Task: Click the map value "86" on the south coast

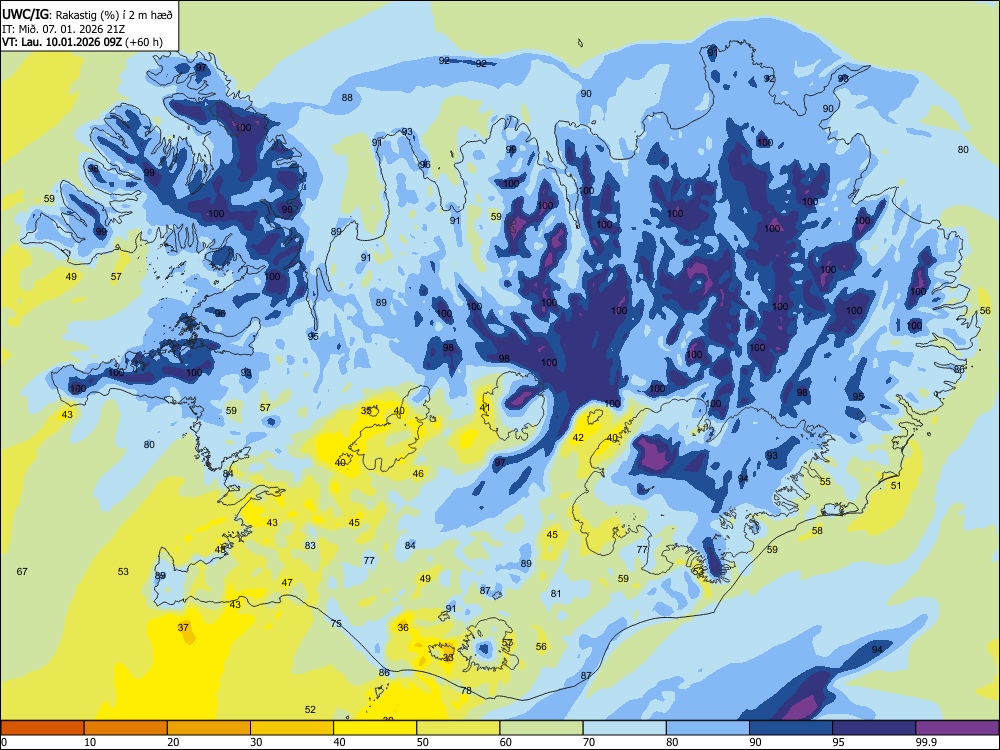Action: coord(384,672)
